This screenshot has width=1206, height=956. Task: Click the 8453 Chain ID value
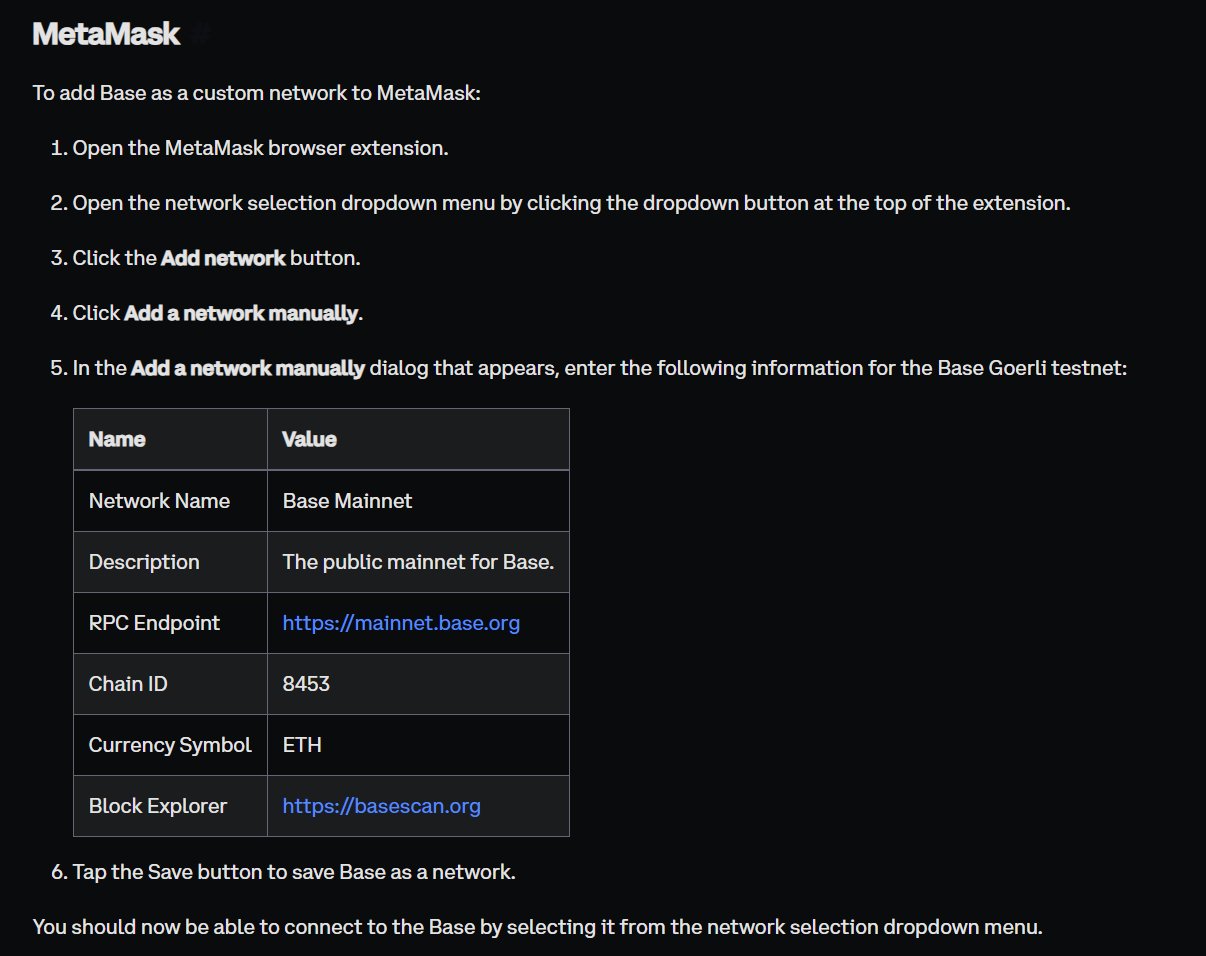click(x=306, y=684)
